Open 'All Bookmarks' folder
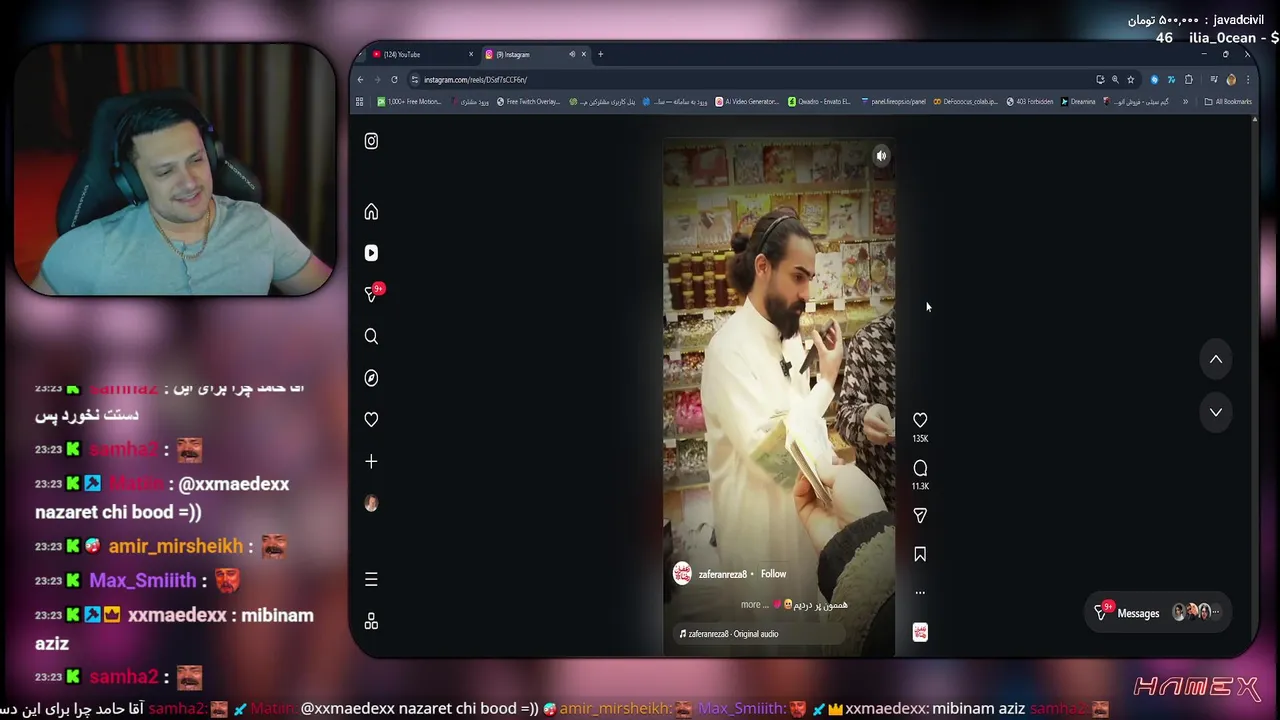This screenshot has width=1280, height=720. [1228, 101]
